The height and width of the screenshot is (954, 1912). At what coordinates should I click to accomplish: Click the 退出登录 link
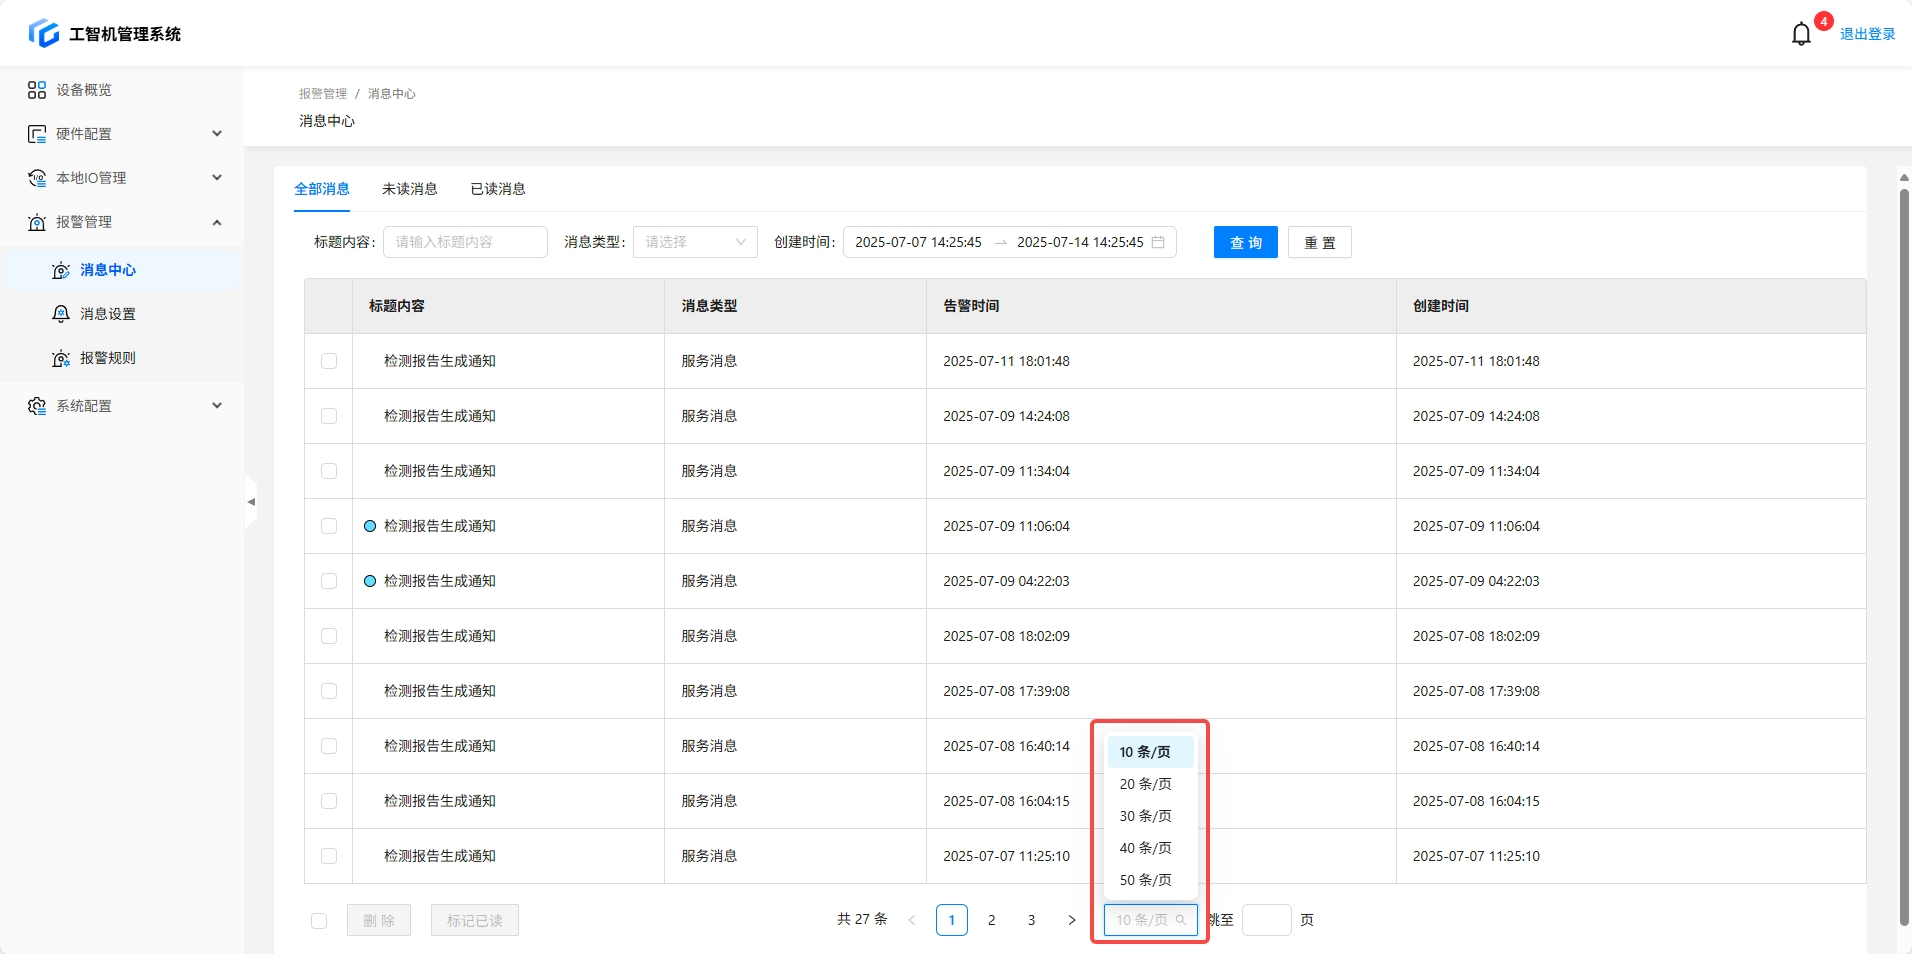(x=1867, y=34)
